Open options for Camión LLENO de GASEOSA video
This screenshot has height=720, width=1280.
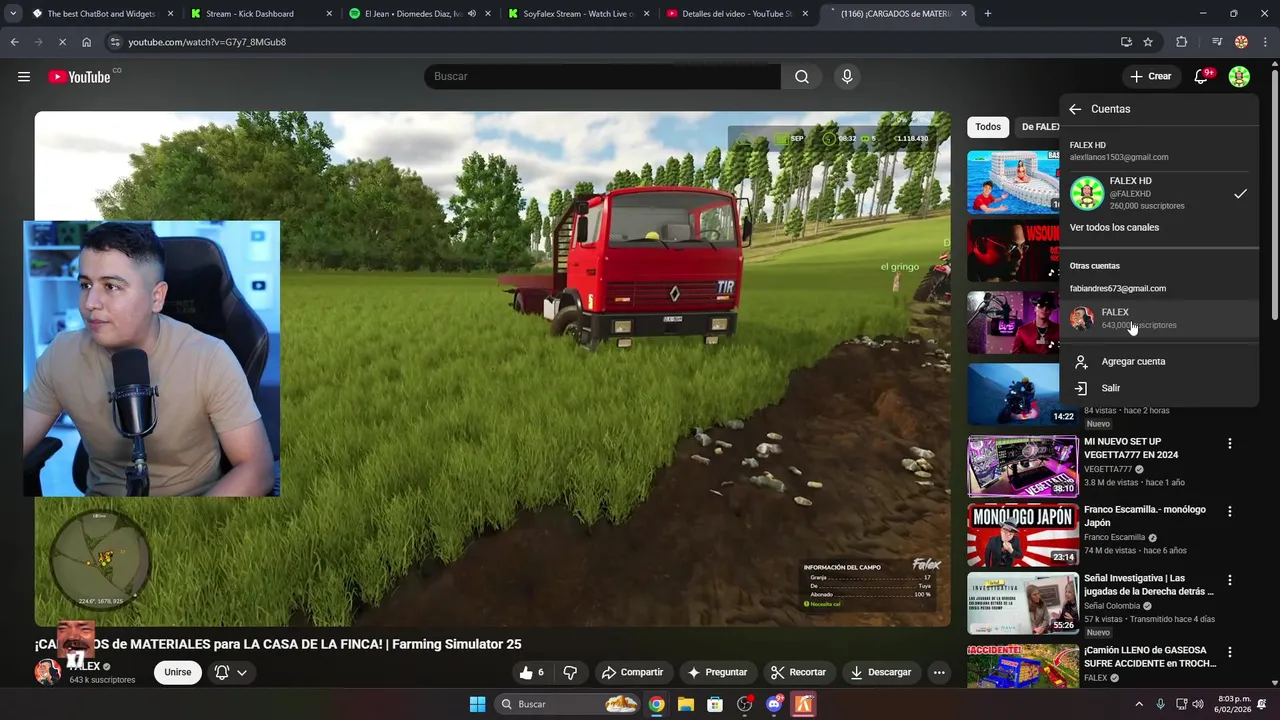coord(1230,652)
